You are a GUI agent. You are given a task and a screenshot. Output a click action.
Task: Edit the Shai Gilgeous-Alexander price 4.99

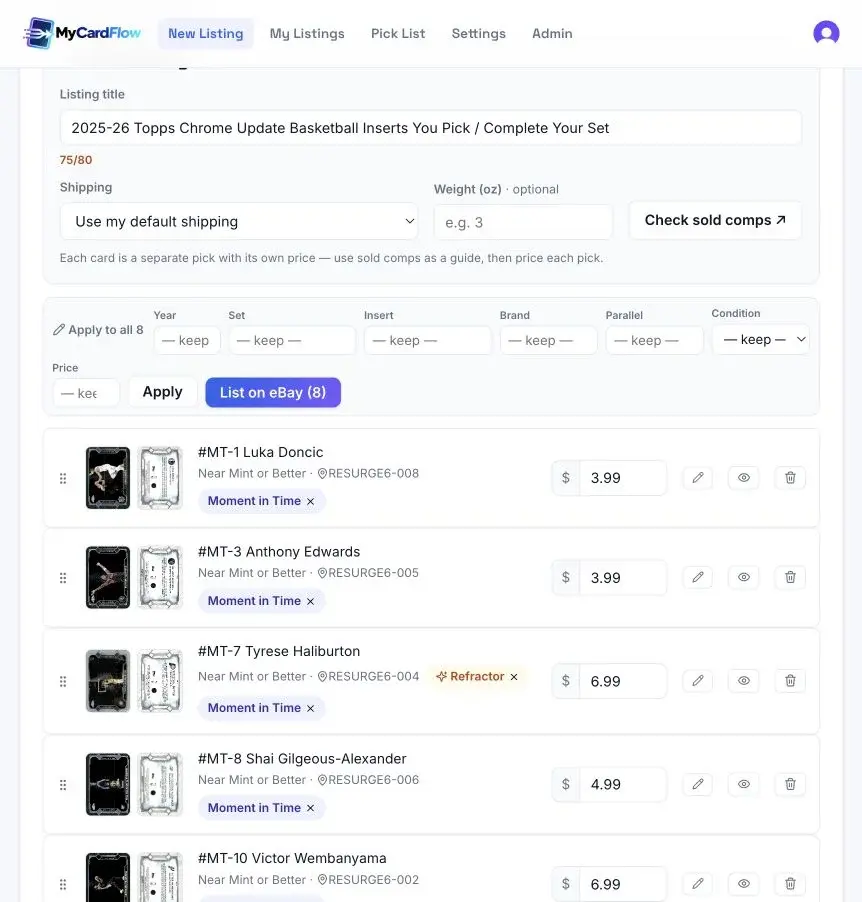[623, 785]
